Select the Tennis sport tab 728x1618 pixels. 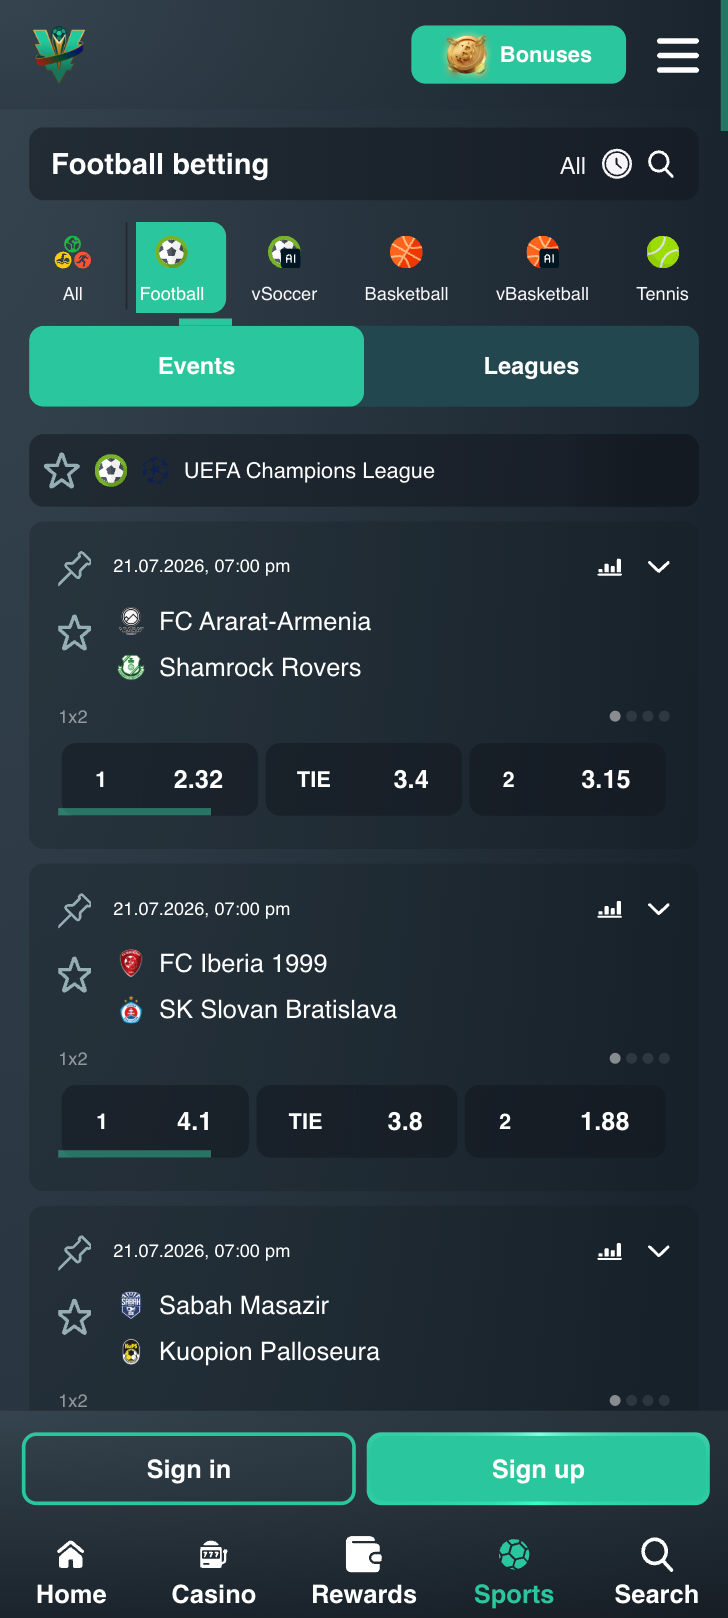coord(662,268)
